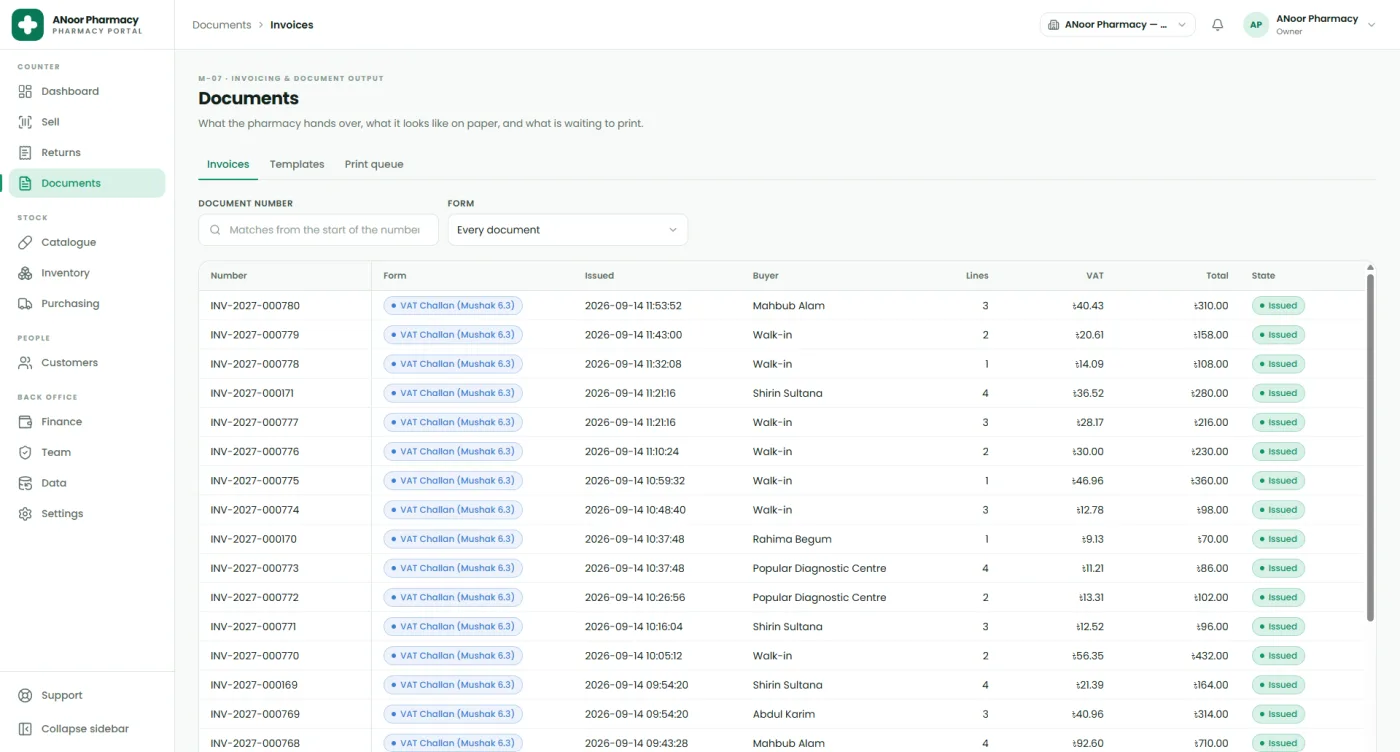Click the Support headset icon

pos(26,696)
